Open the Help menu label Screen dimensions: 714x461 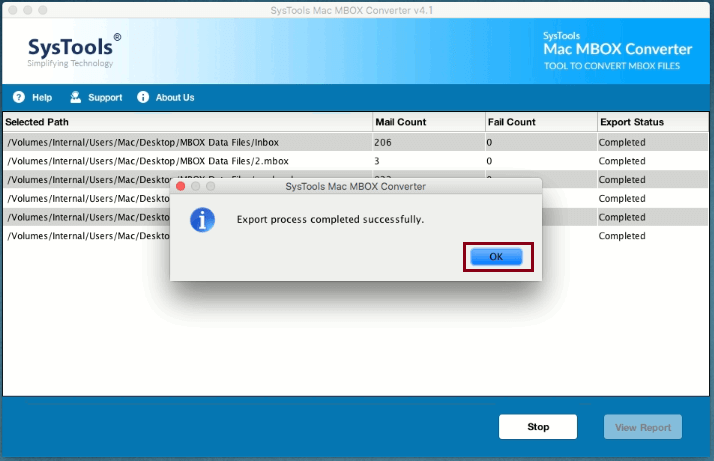[x=42, y=98]
